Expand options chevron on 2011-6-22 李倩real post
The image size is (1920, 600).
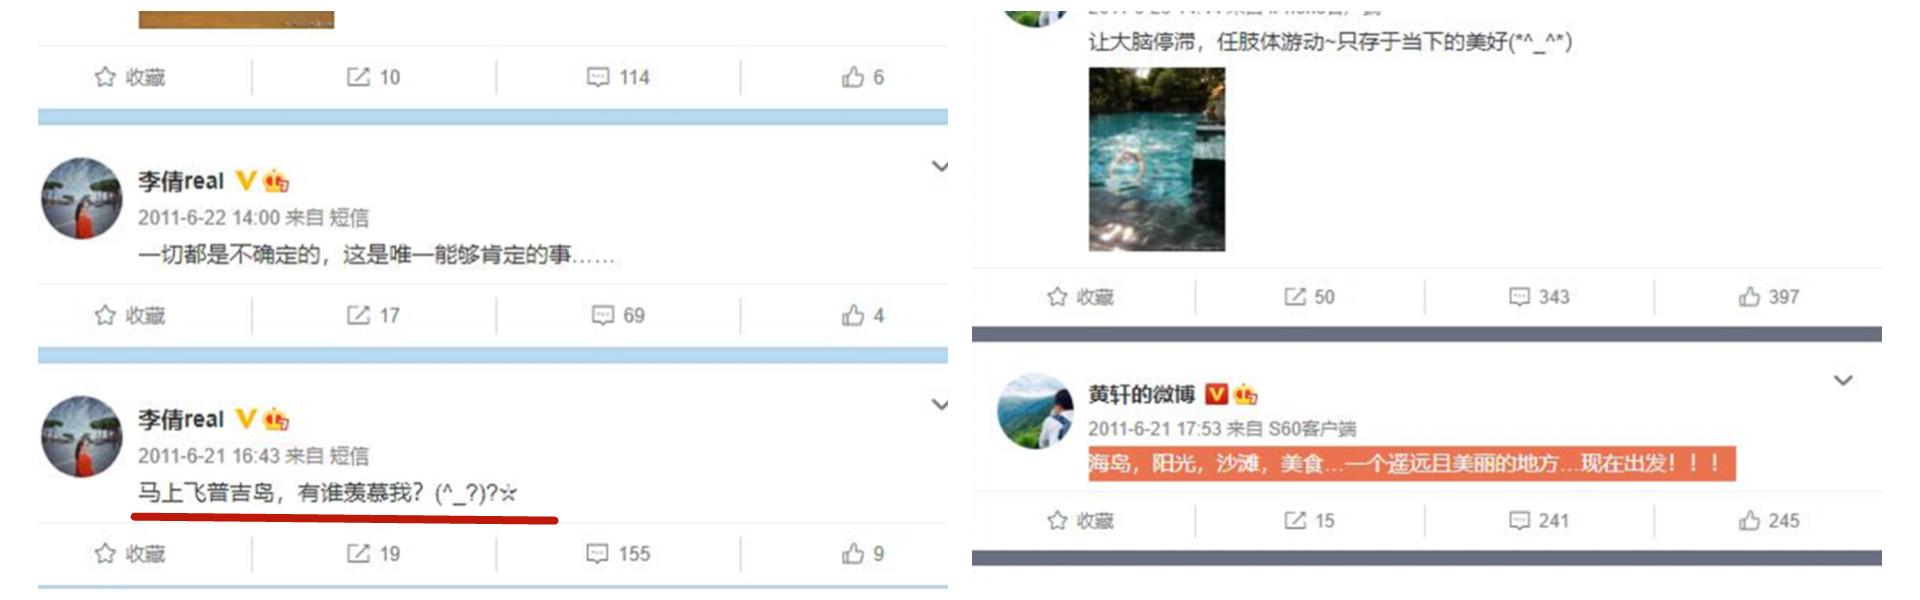pyautogui.click(x=939, y=166)
